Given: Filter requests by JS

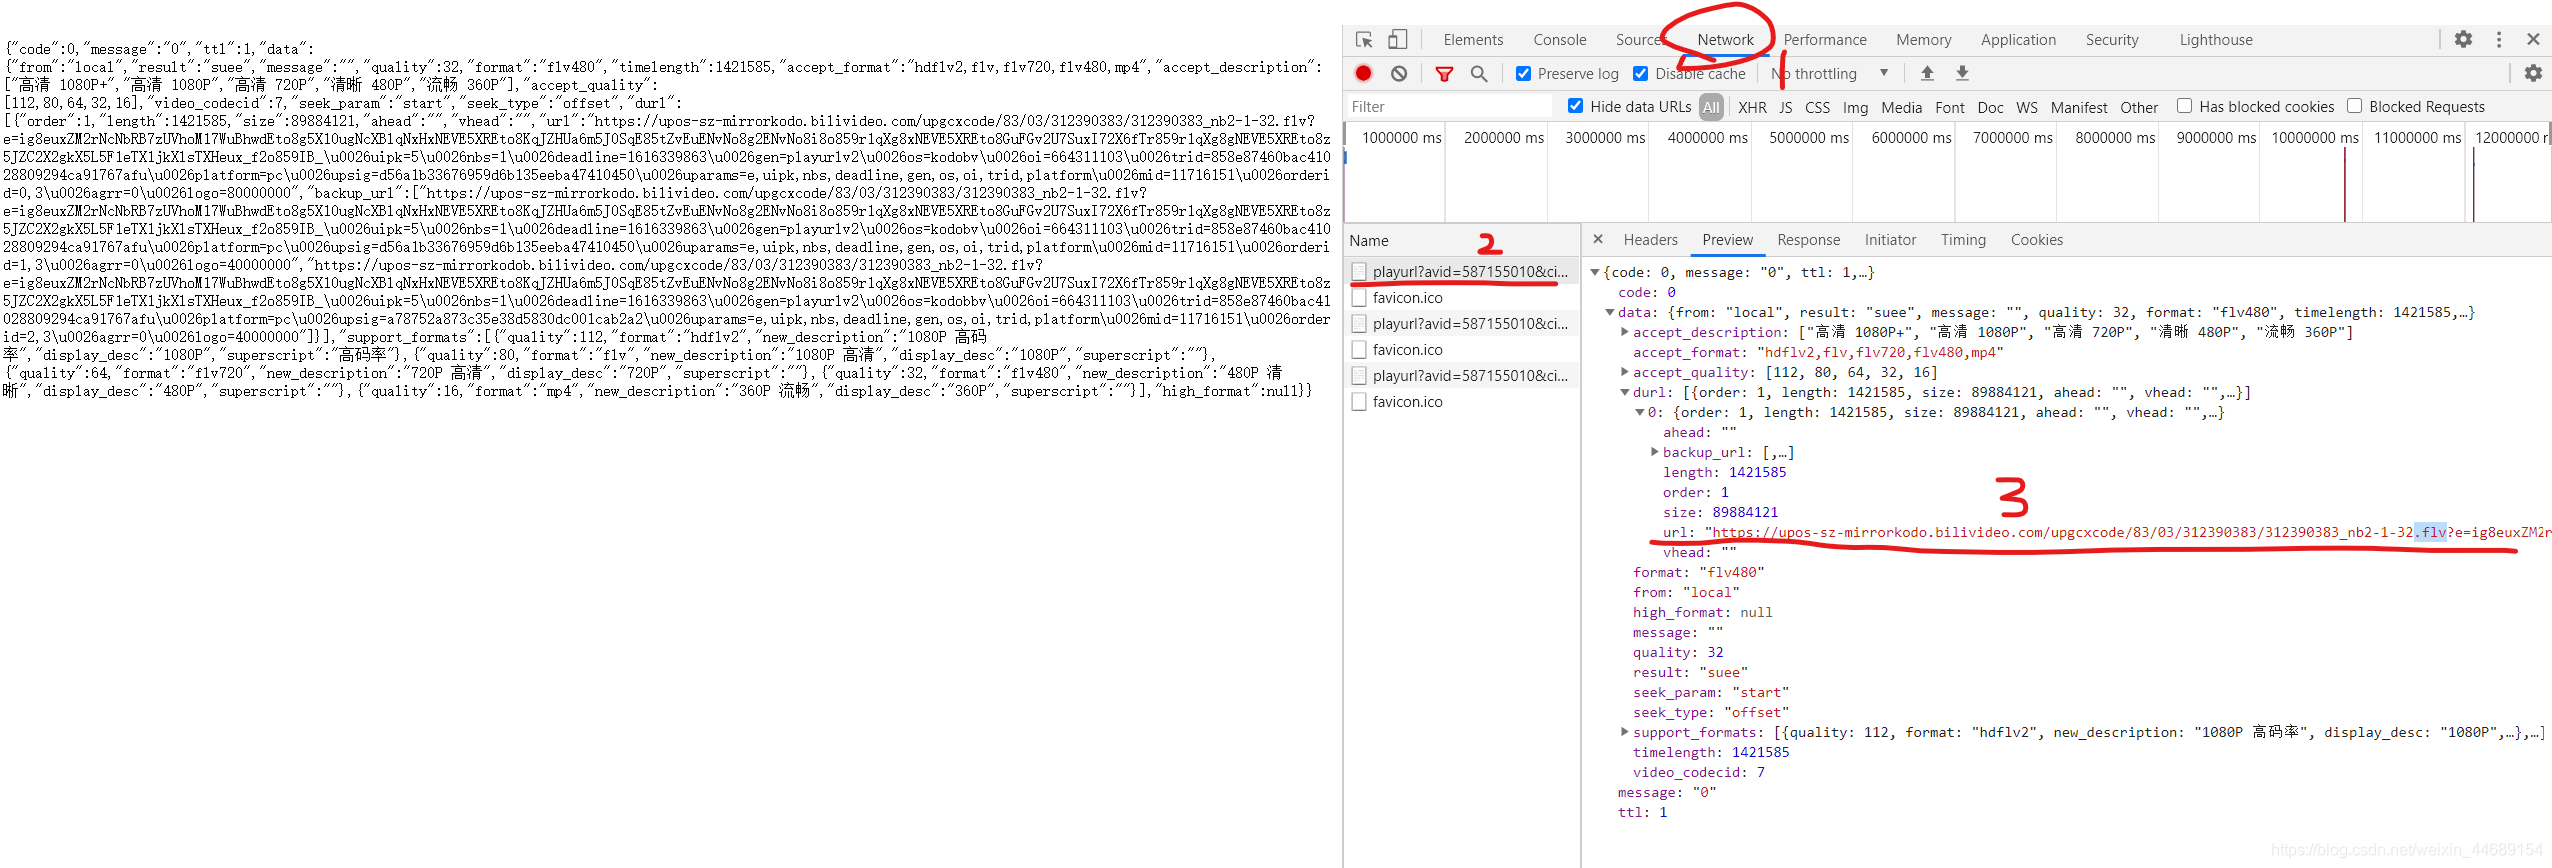Looking at the screenshot, I should (1785, 107).
